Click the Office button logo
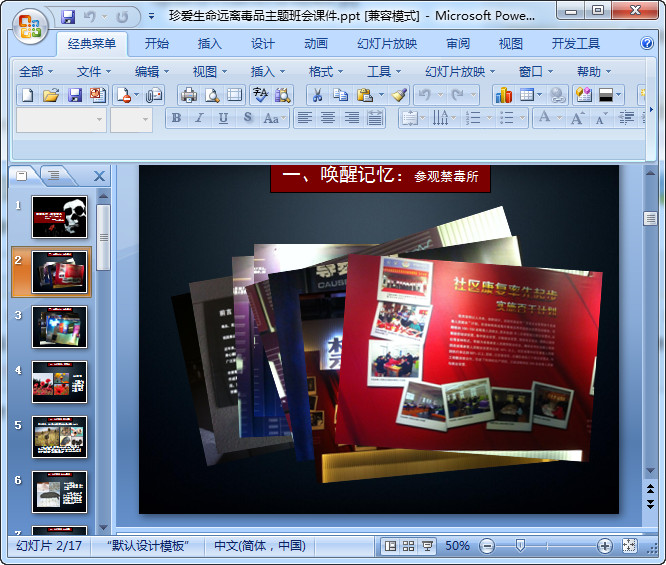 [x=29, y=25]
